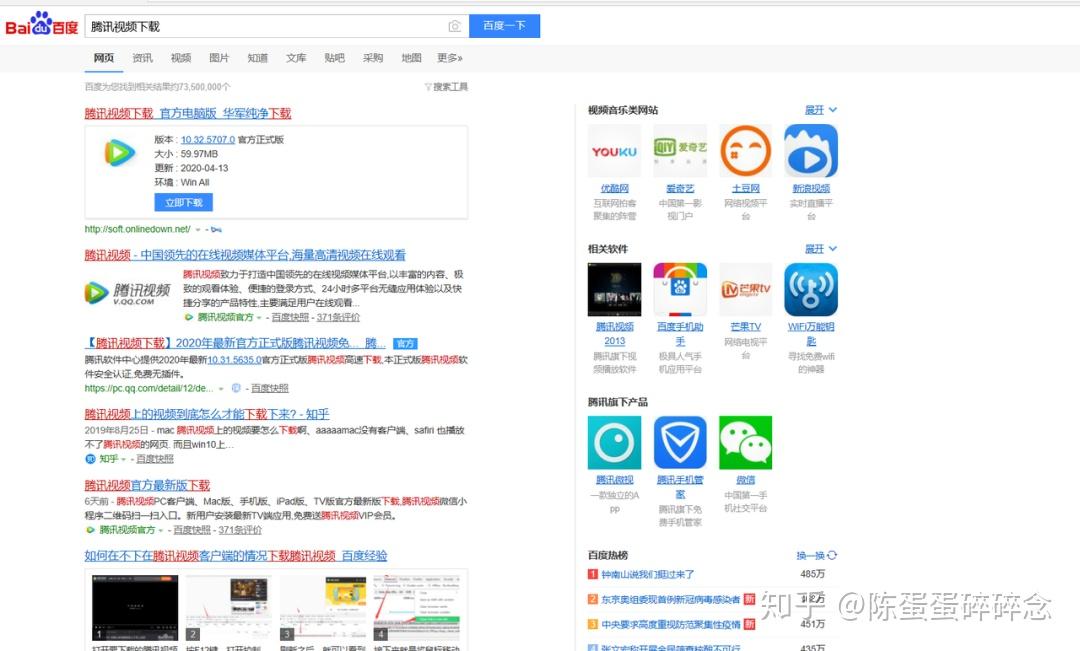Open 【腾讯视频下载】2020年最新官方正式版 result

click(235, 343)
